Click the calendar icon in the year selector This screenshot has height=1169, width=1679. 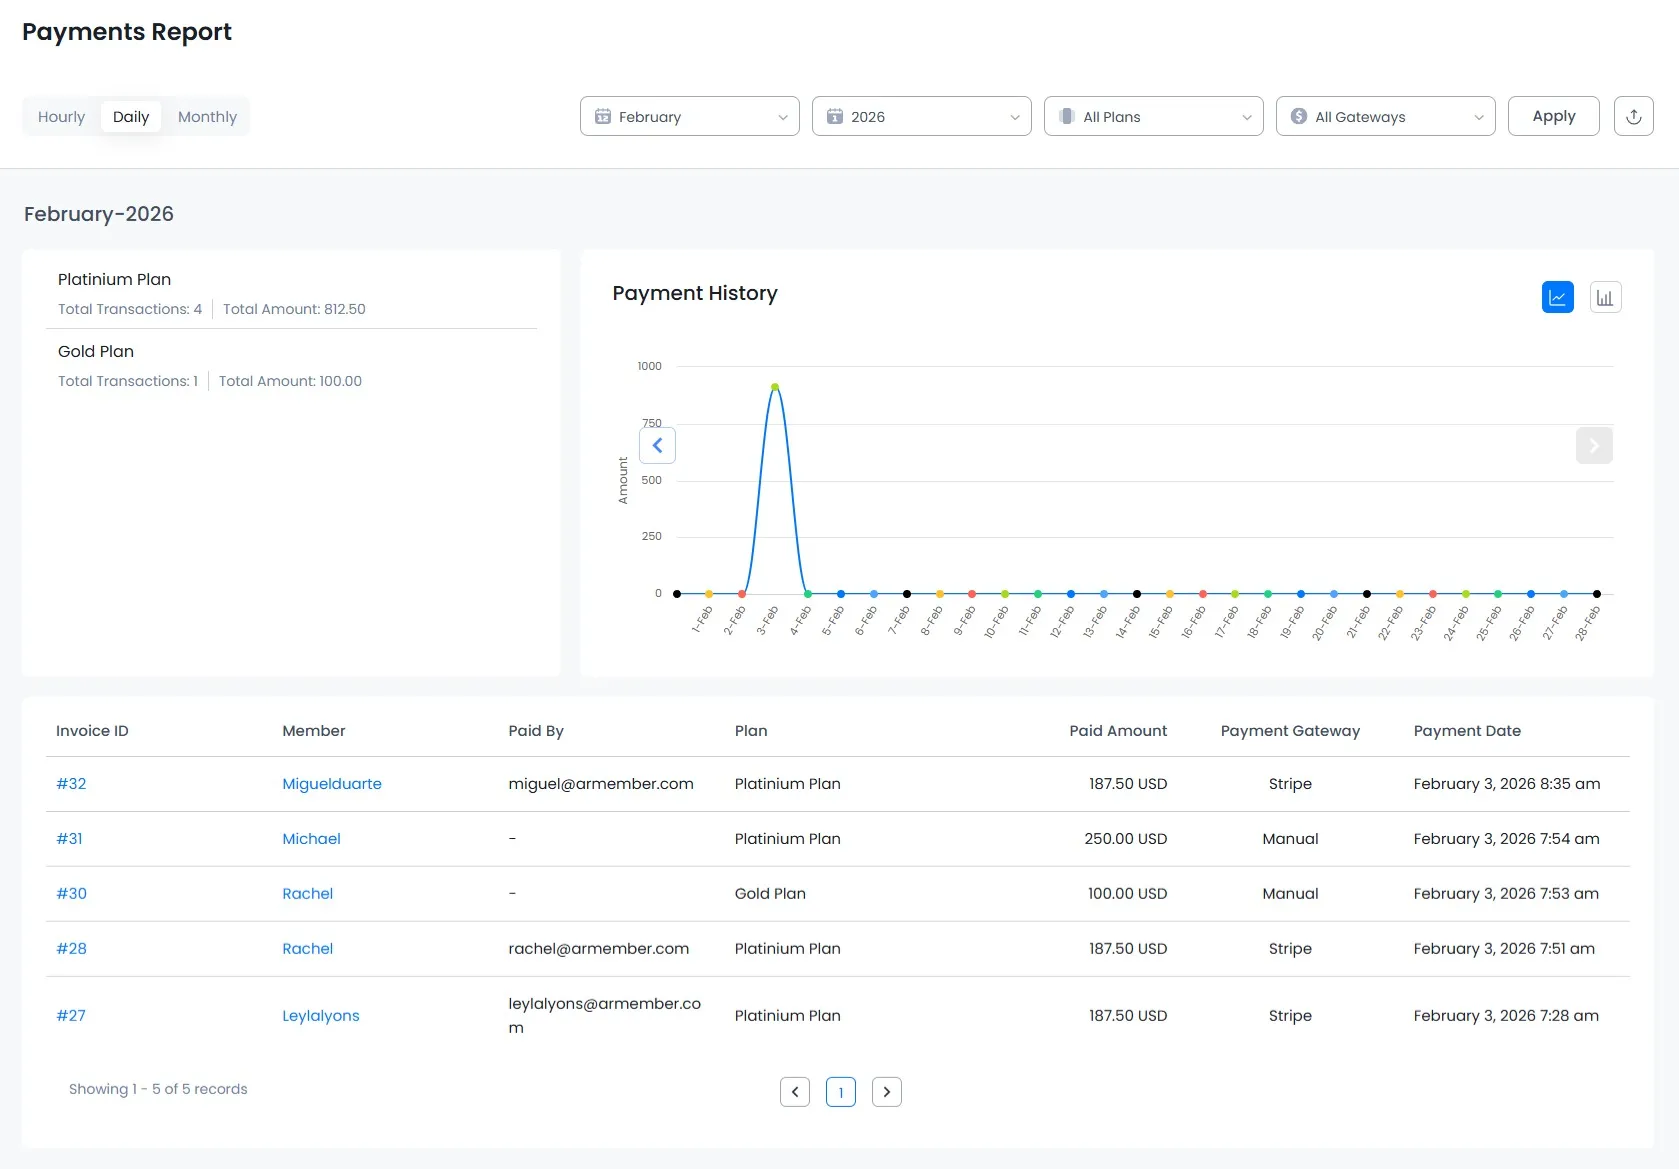(835, 116)
